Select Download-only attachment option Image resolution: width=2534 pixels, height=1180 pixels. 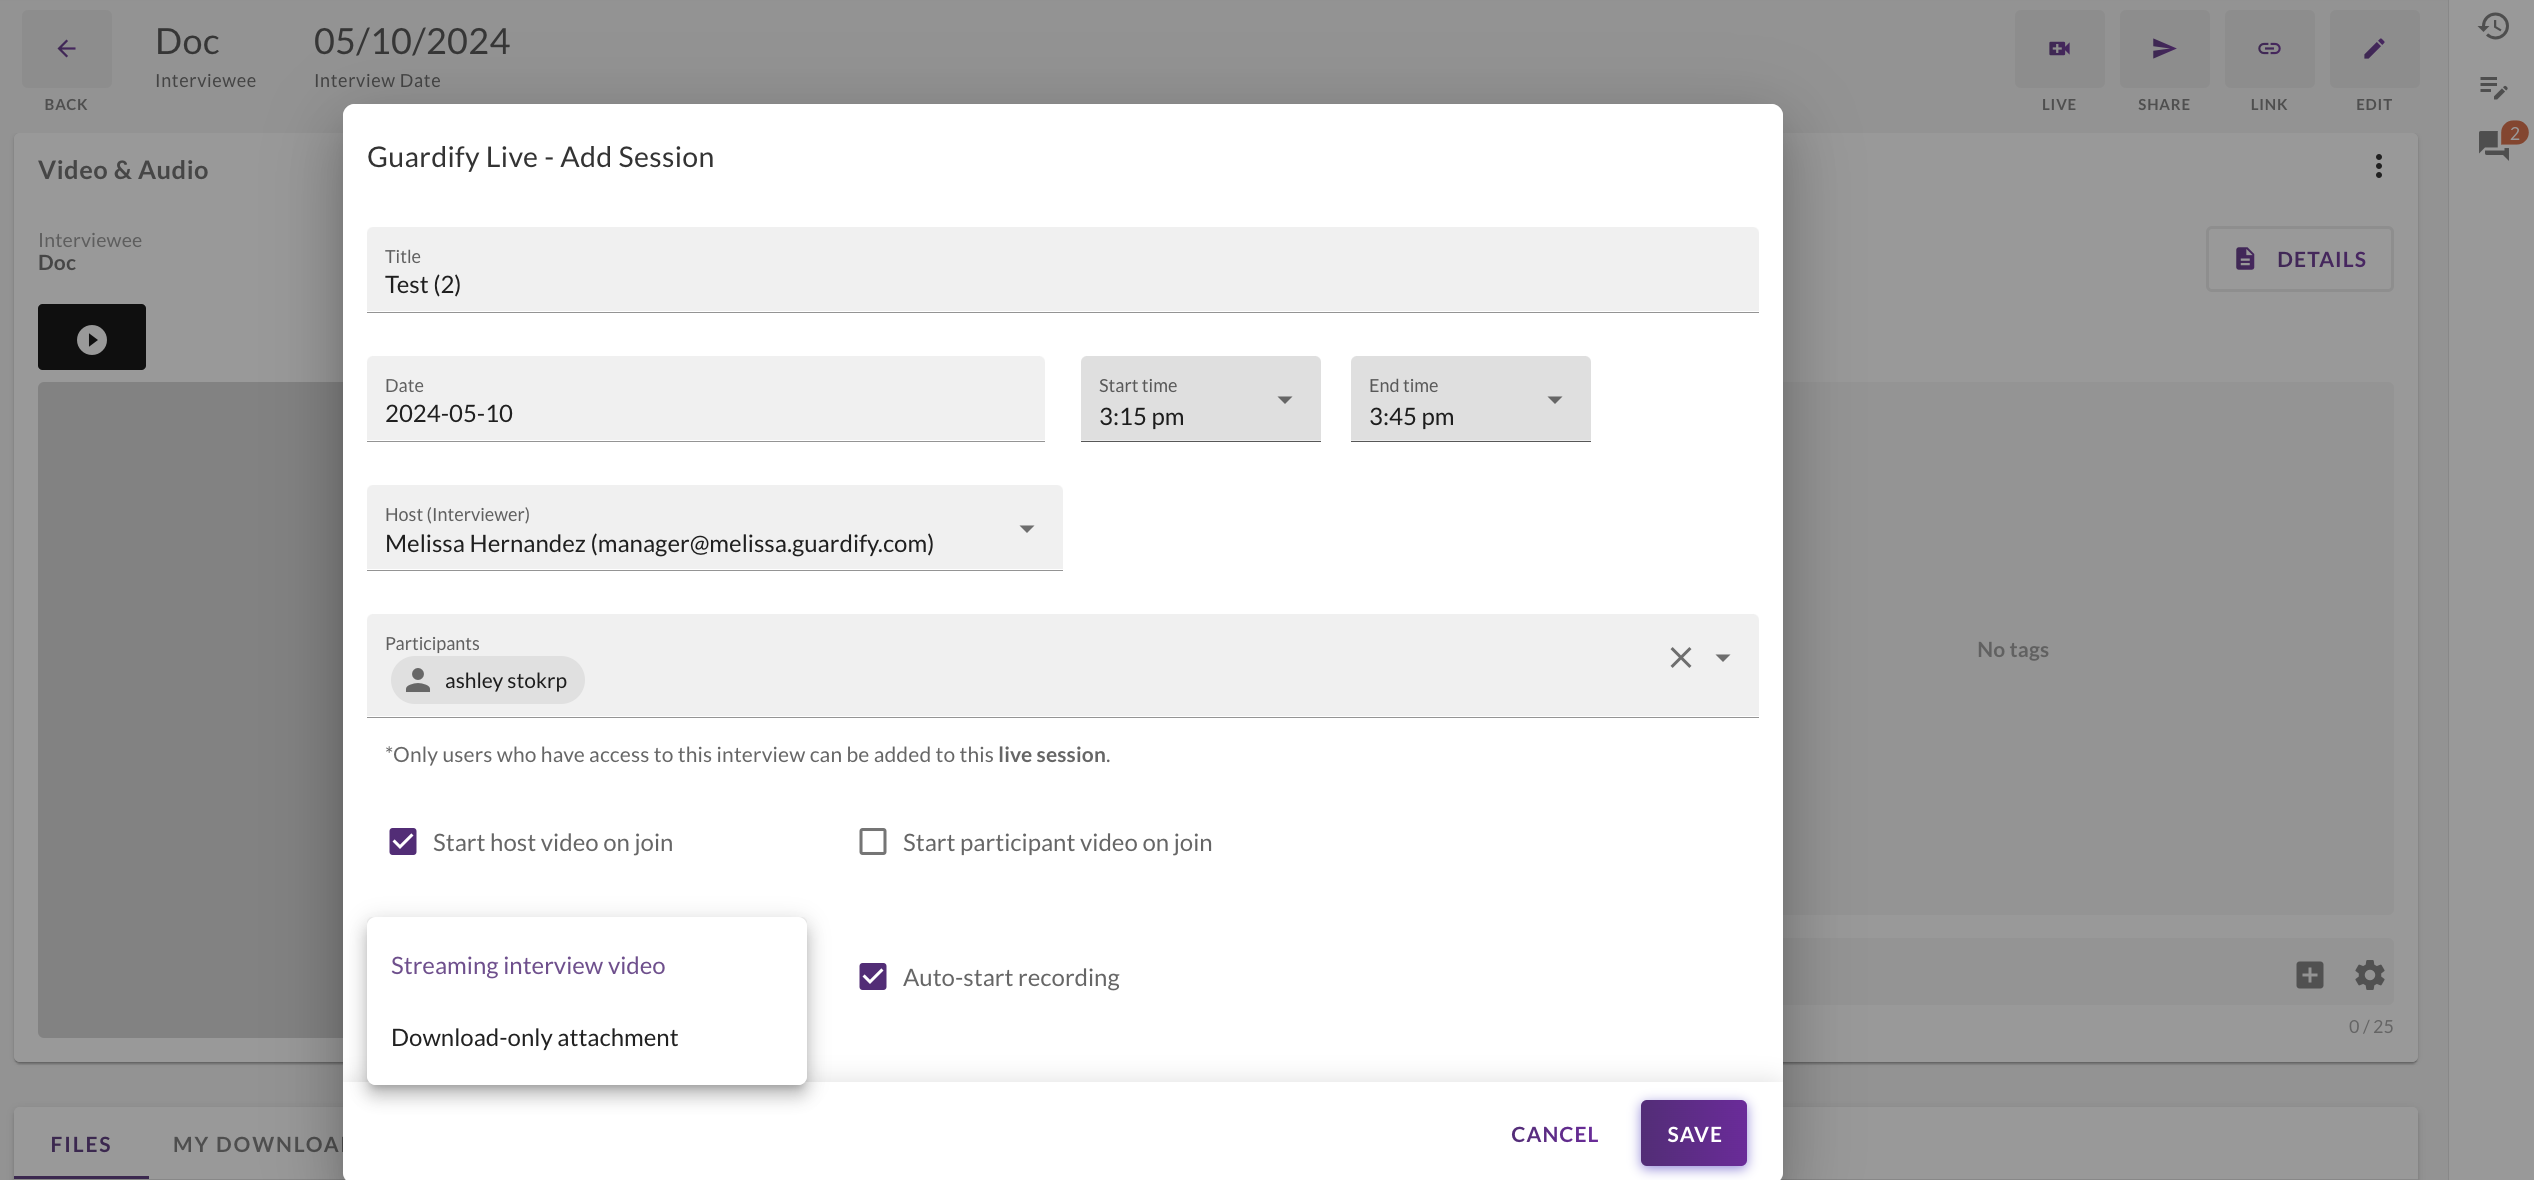point(534,1038)
